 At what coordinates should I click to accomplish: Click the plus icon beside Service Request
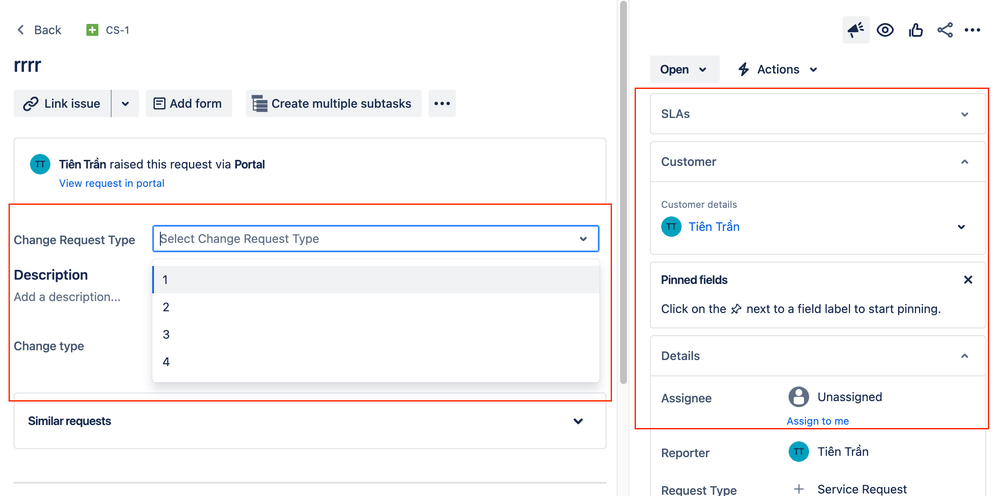(x=798, y=489)
